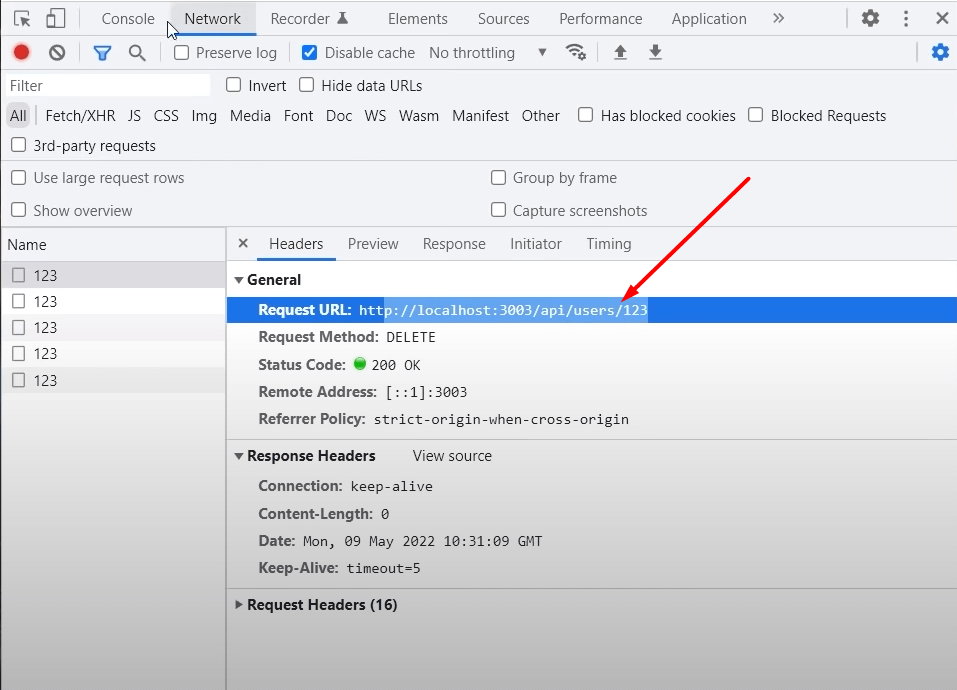Click the export HAR download icon
Image resolution: width=957 pixels, height=690 pixels.
(x=655, y=53)
